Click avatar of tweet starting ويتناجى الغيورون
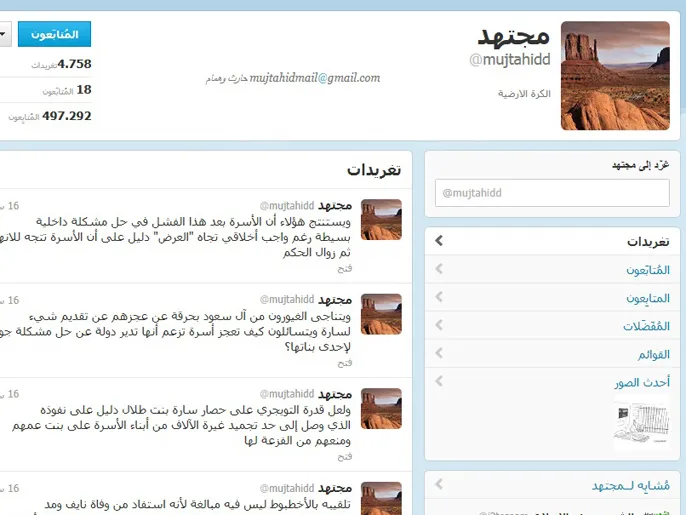686x515 pixels. [381, 314]
